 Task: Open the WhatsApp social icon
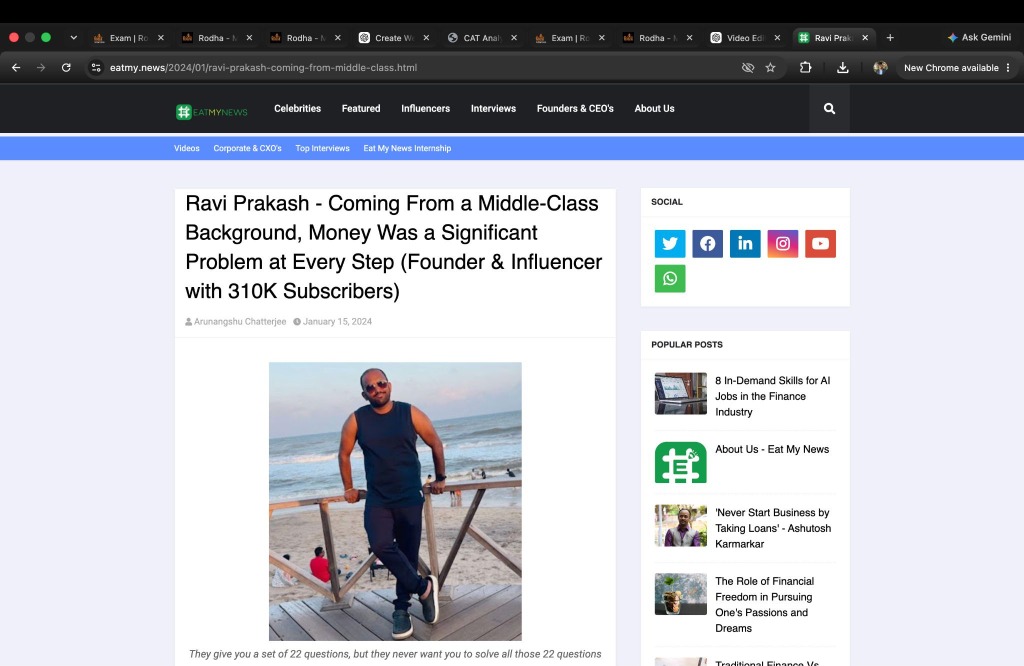click(x=670, y=279)
